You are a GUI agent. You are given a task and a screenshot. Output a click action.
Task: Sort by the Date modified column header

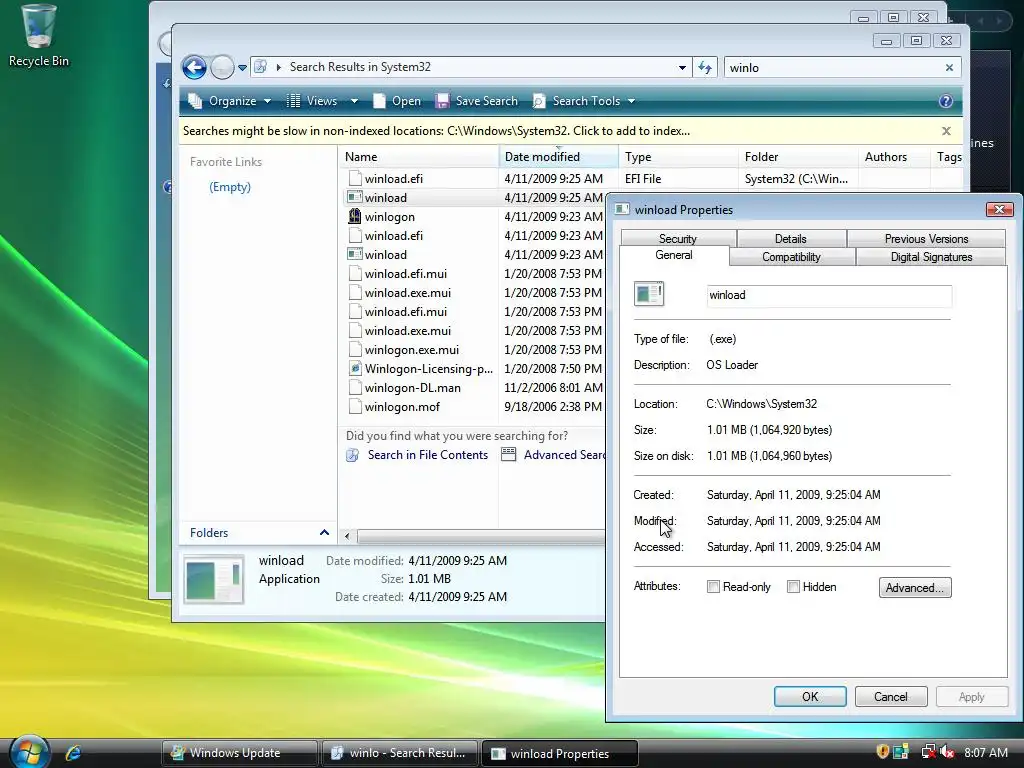[558, 157]
